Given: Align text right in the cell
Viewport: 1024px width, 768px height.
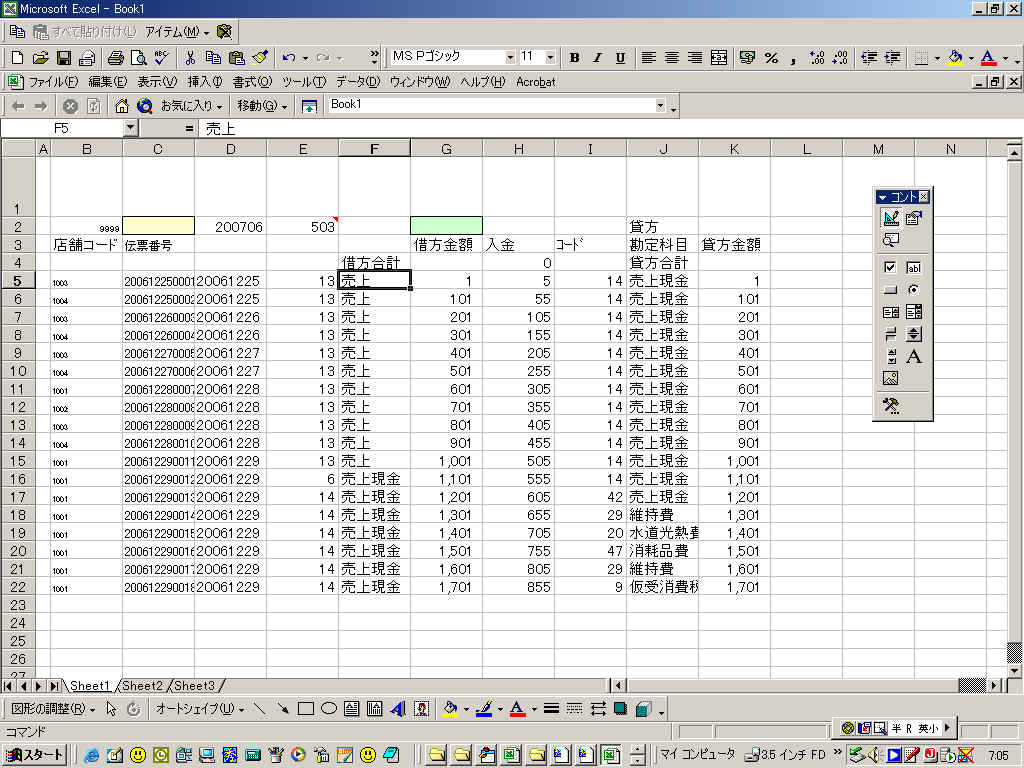Looking at the screenshot, I should pyautogui.click(x=695, y=57).
